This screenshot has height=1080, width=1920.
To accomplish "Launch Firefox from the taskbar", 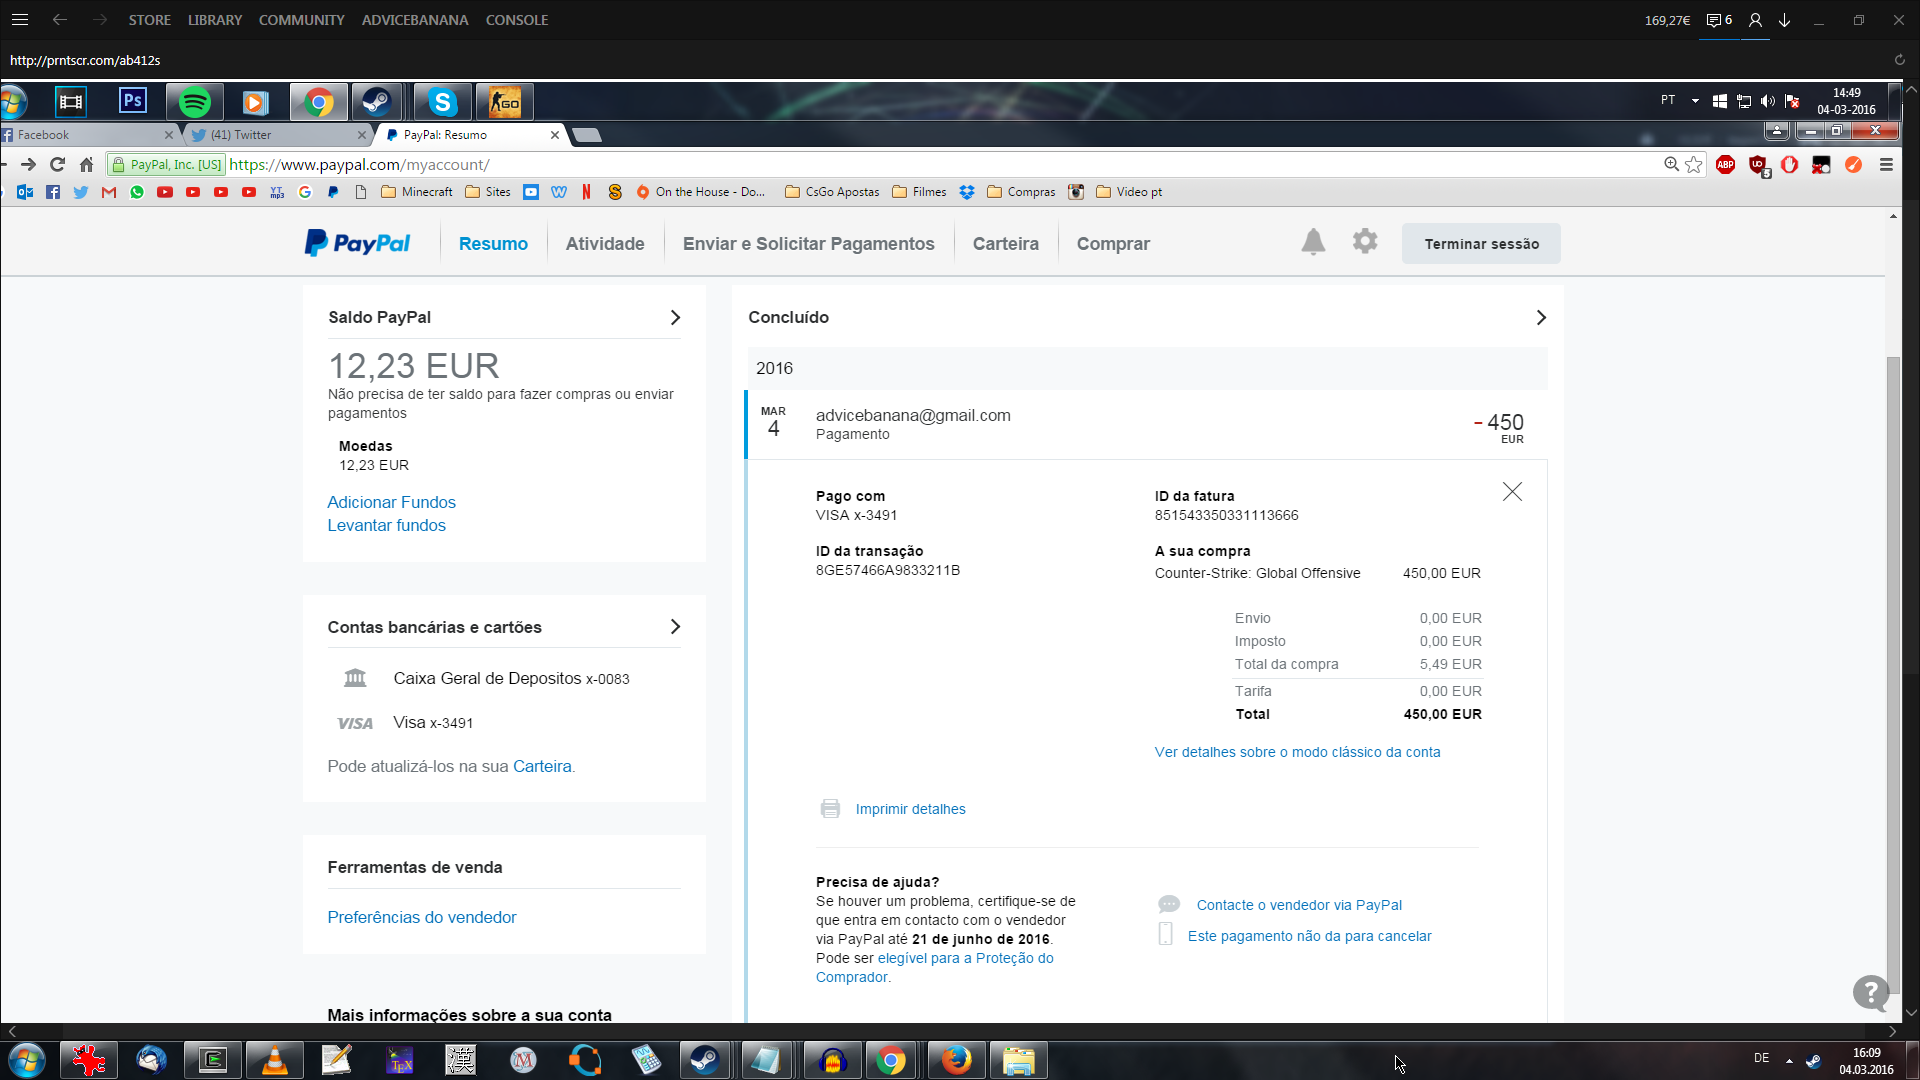I will coord(956,1060).
